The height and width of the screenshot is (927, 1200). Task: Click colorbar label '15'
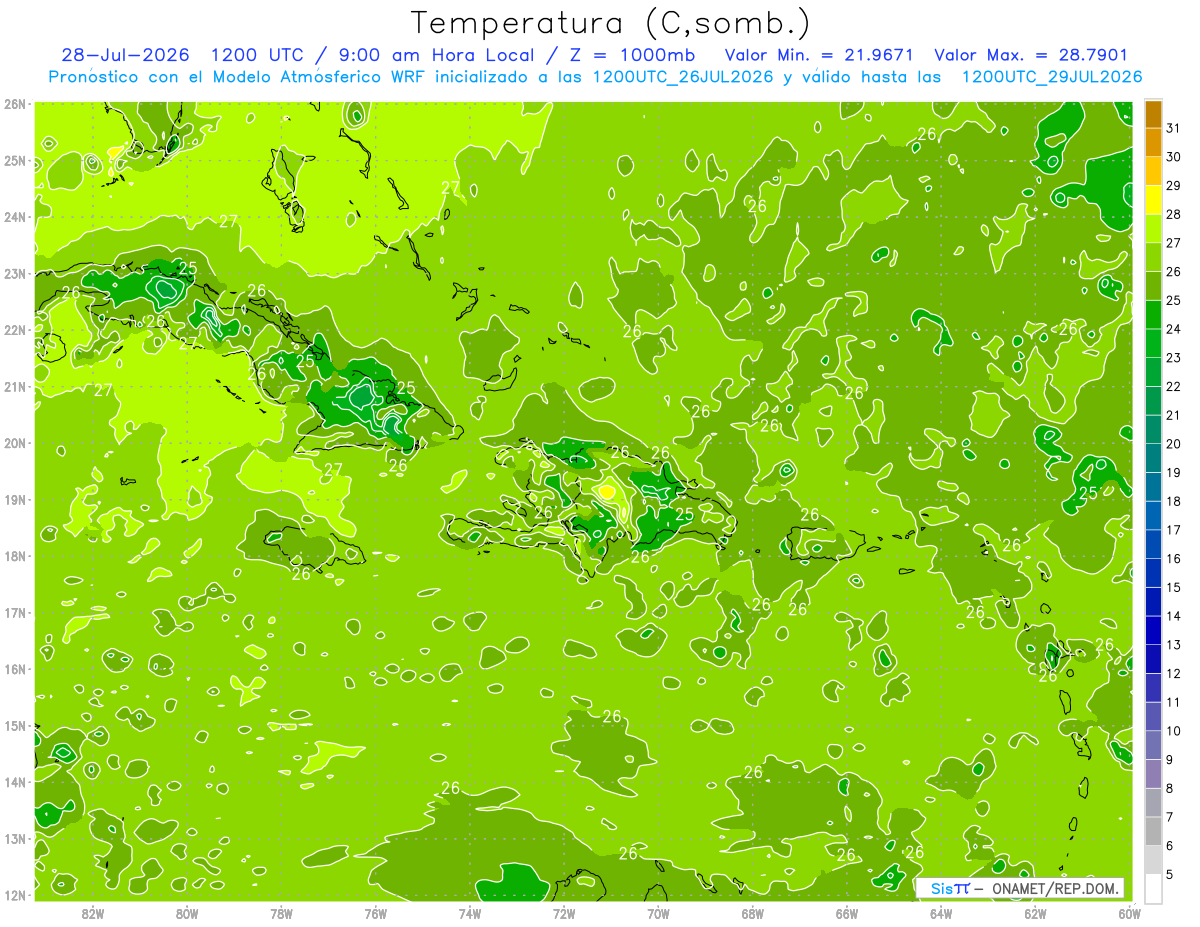tap(1174, 587)
